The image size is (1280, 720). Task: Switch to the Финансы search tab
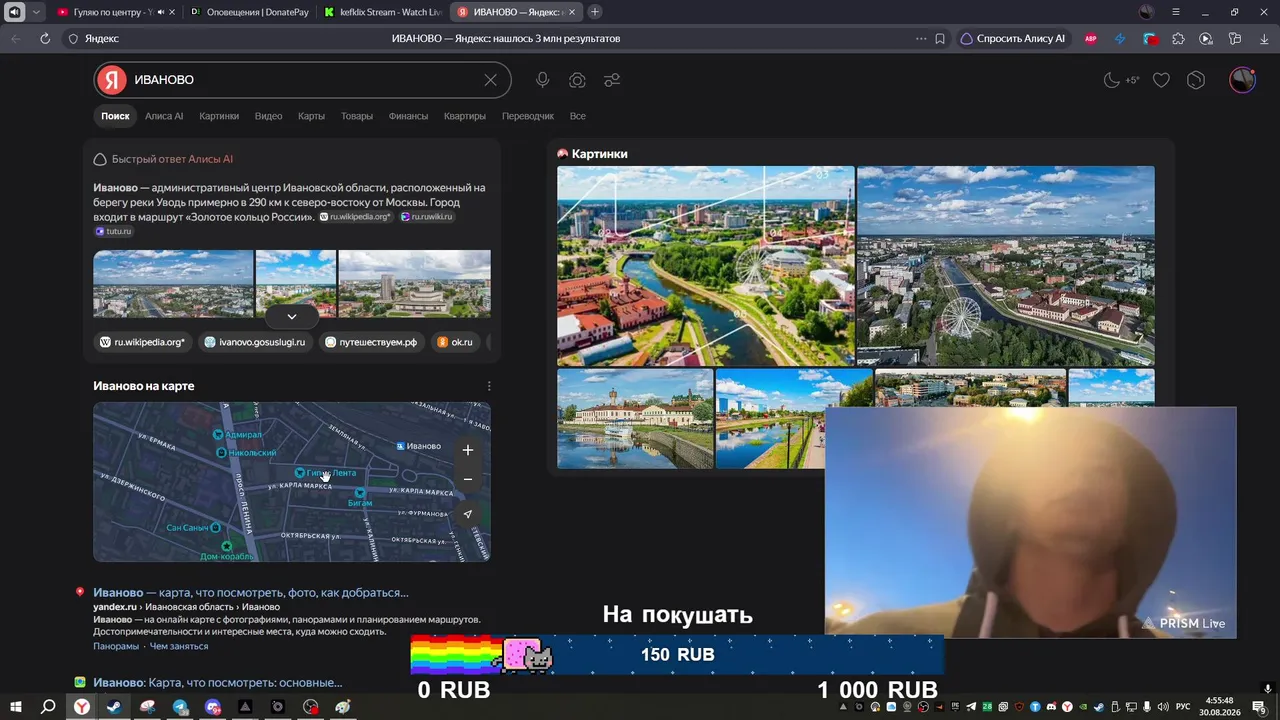408,116
